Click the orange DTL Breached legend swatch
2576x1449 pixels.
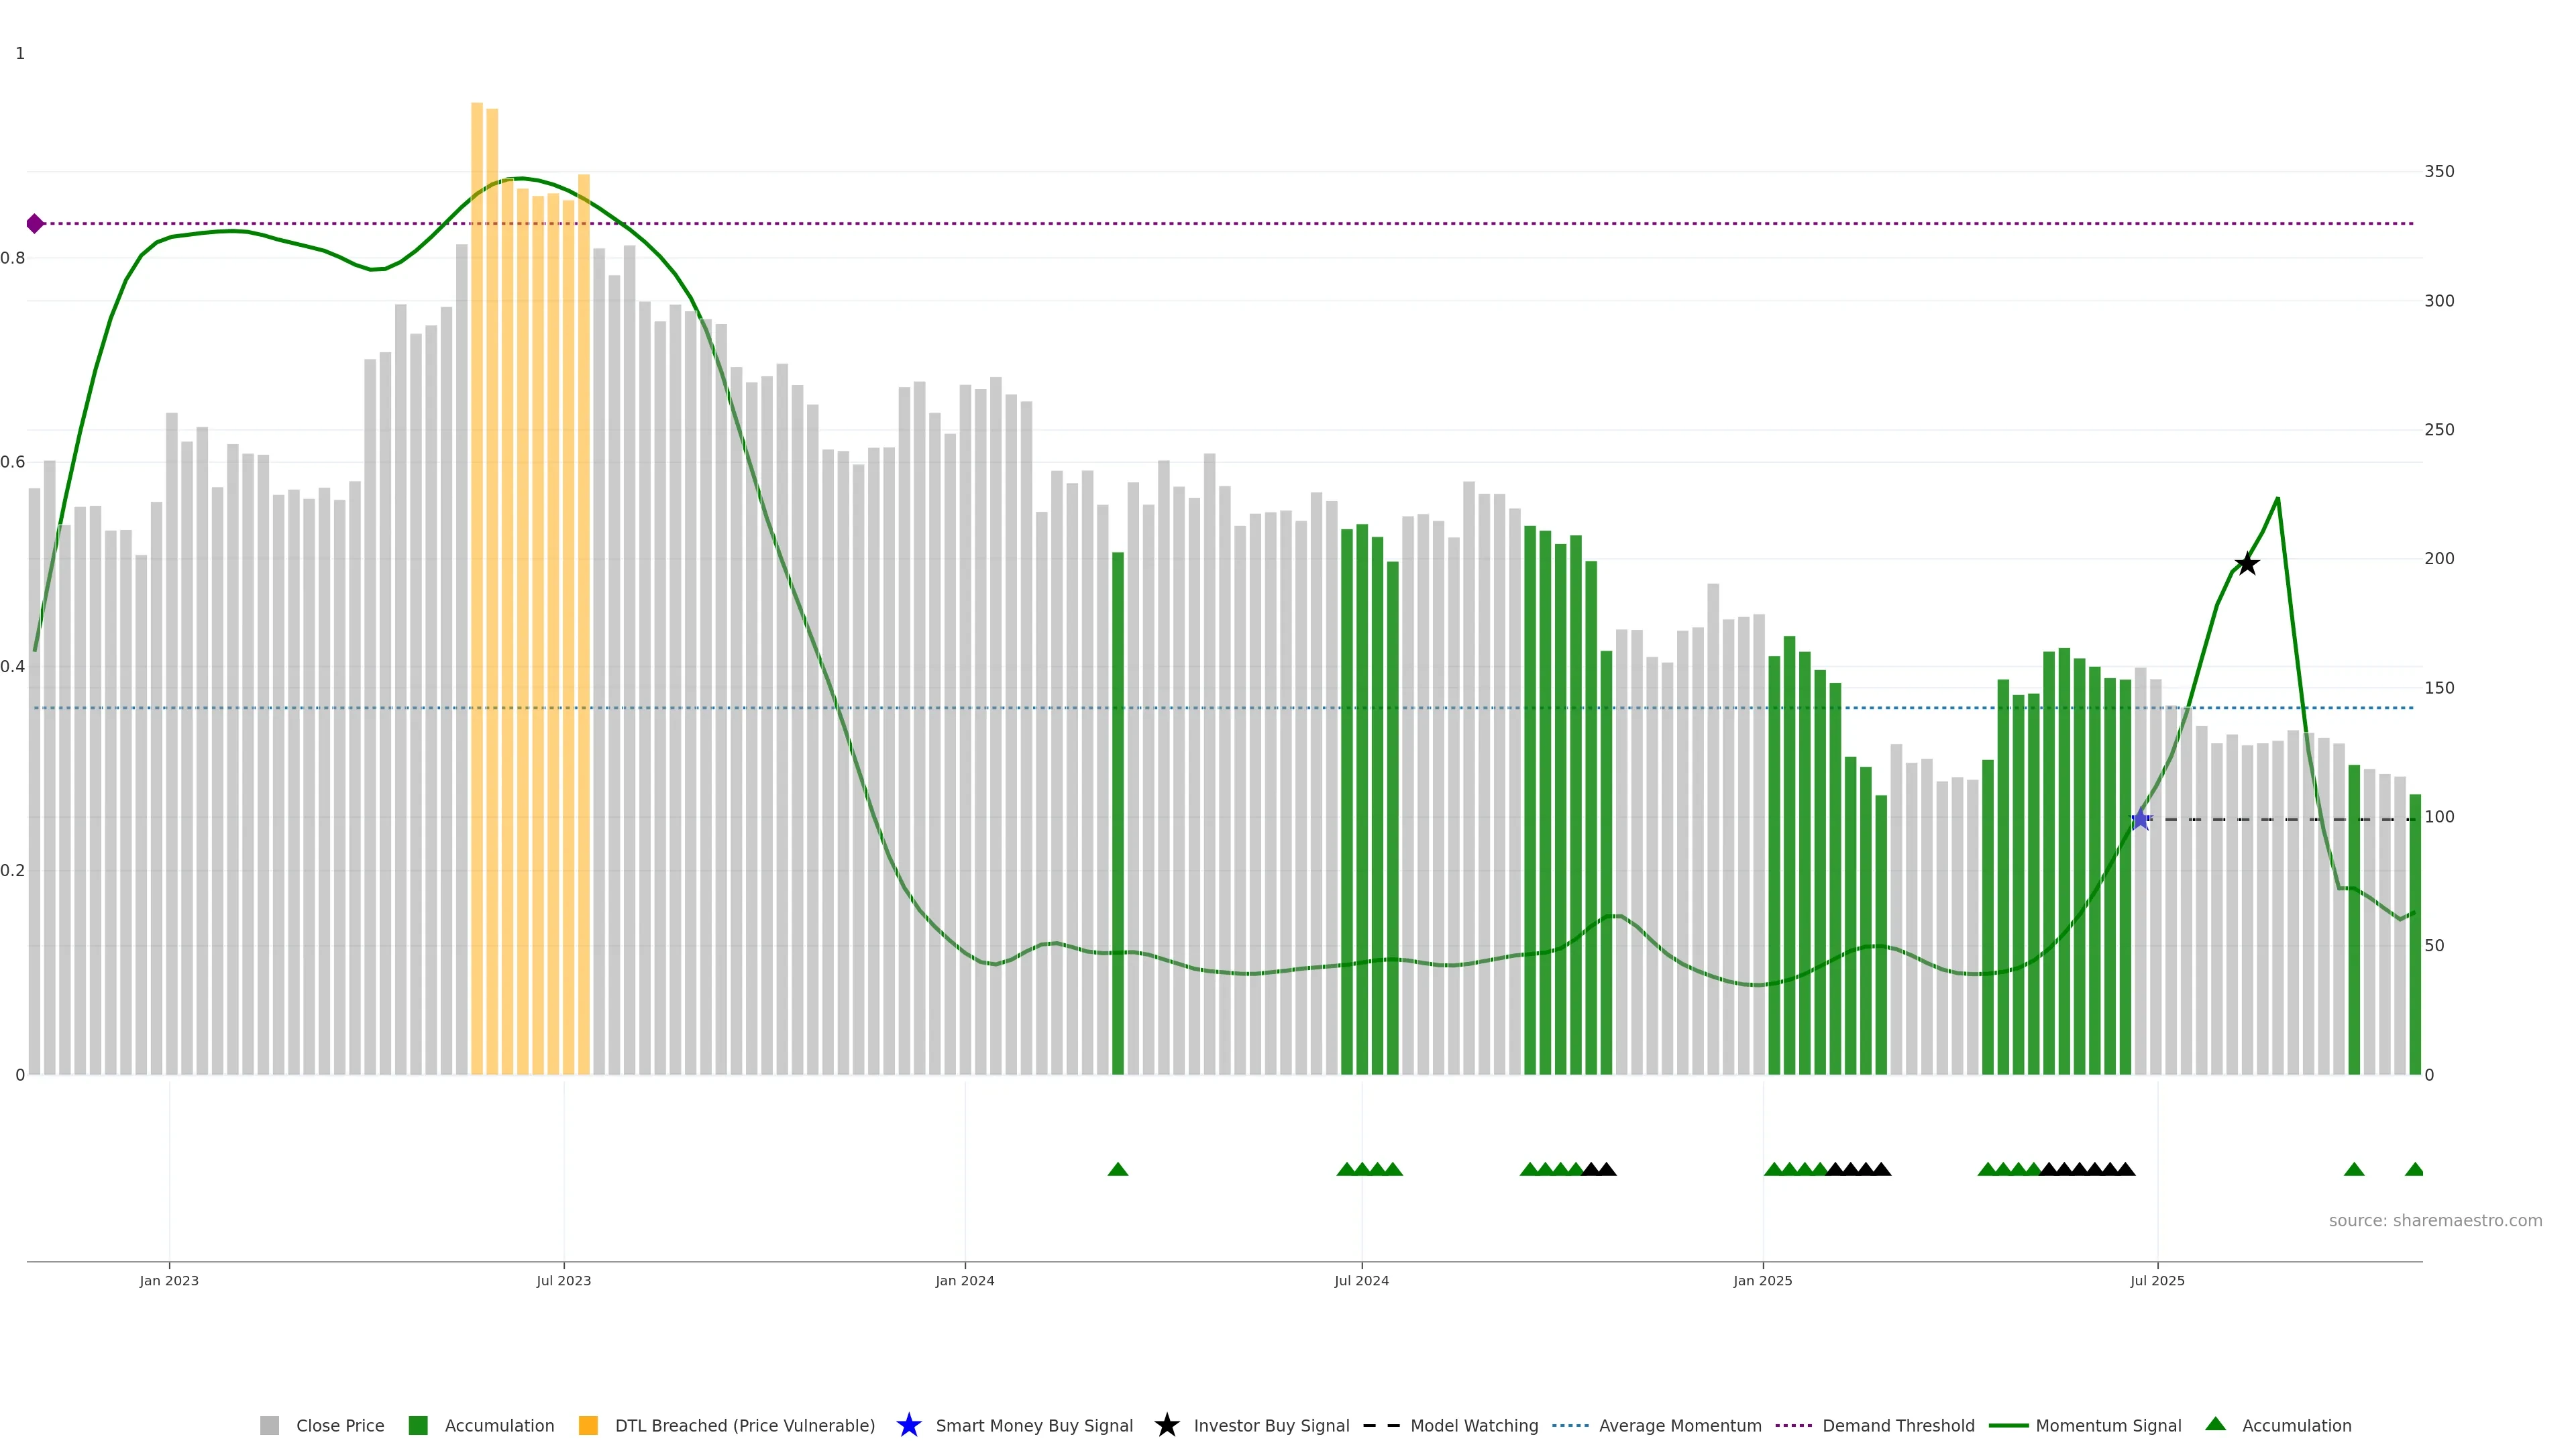pos(588,1425)
